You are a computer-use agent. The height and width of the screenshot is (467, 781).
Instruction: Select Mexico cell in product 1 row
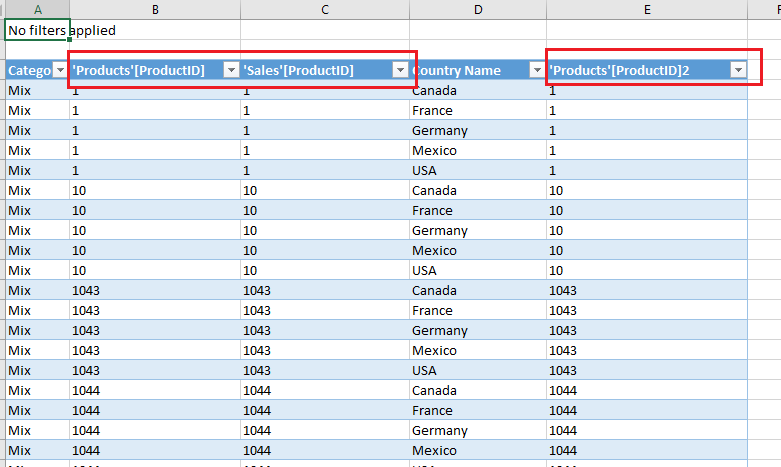click(478, 150)
